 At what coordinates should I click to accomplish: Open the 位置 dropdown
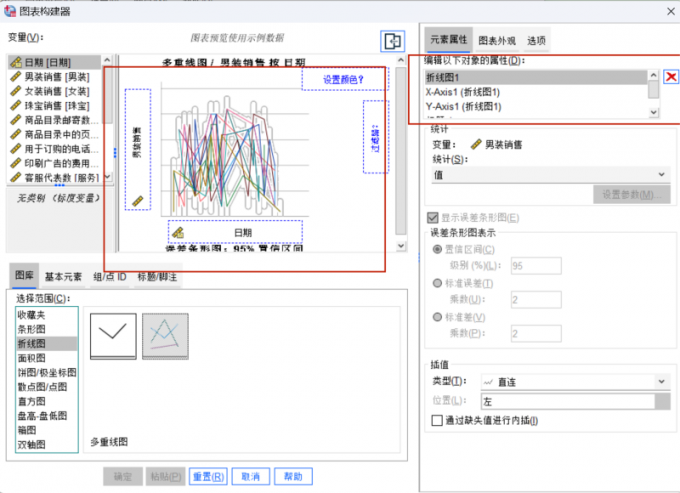575,402
